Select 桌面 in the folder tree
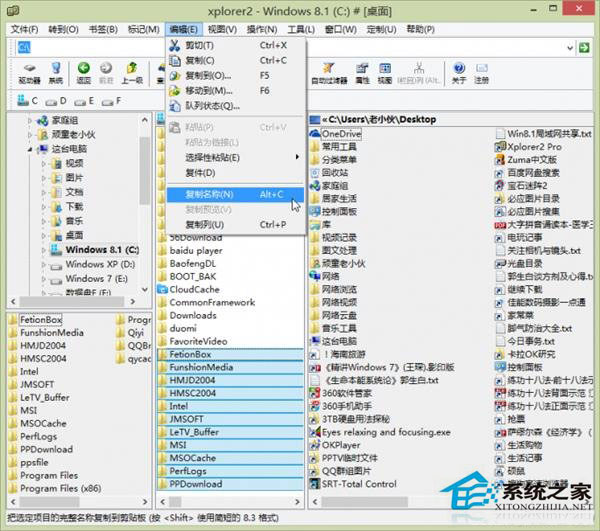This screenshot has width=600, height=531. [67, 235]
